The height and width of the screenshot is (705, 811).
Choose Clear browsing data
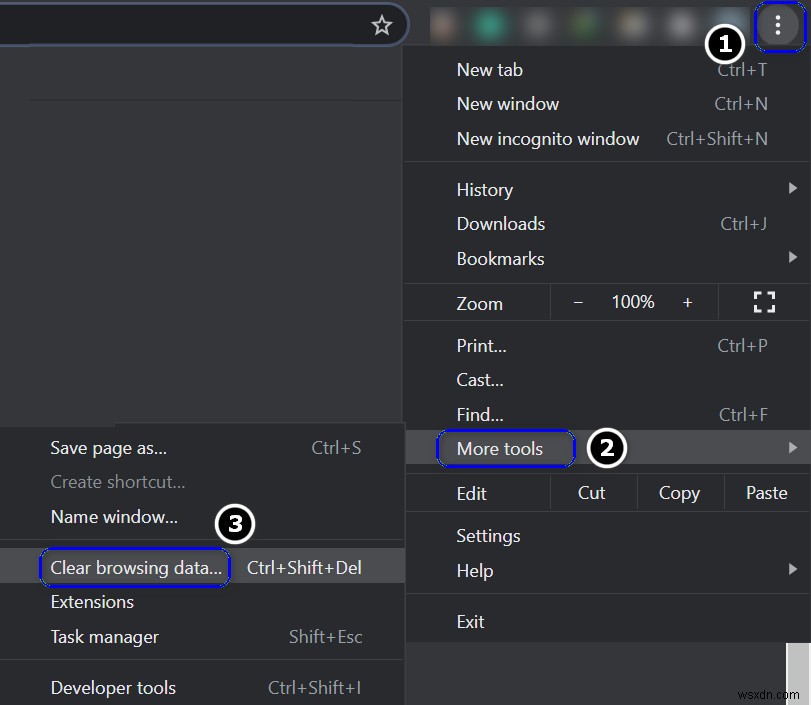[x=134, y=566]
